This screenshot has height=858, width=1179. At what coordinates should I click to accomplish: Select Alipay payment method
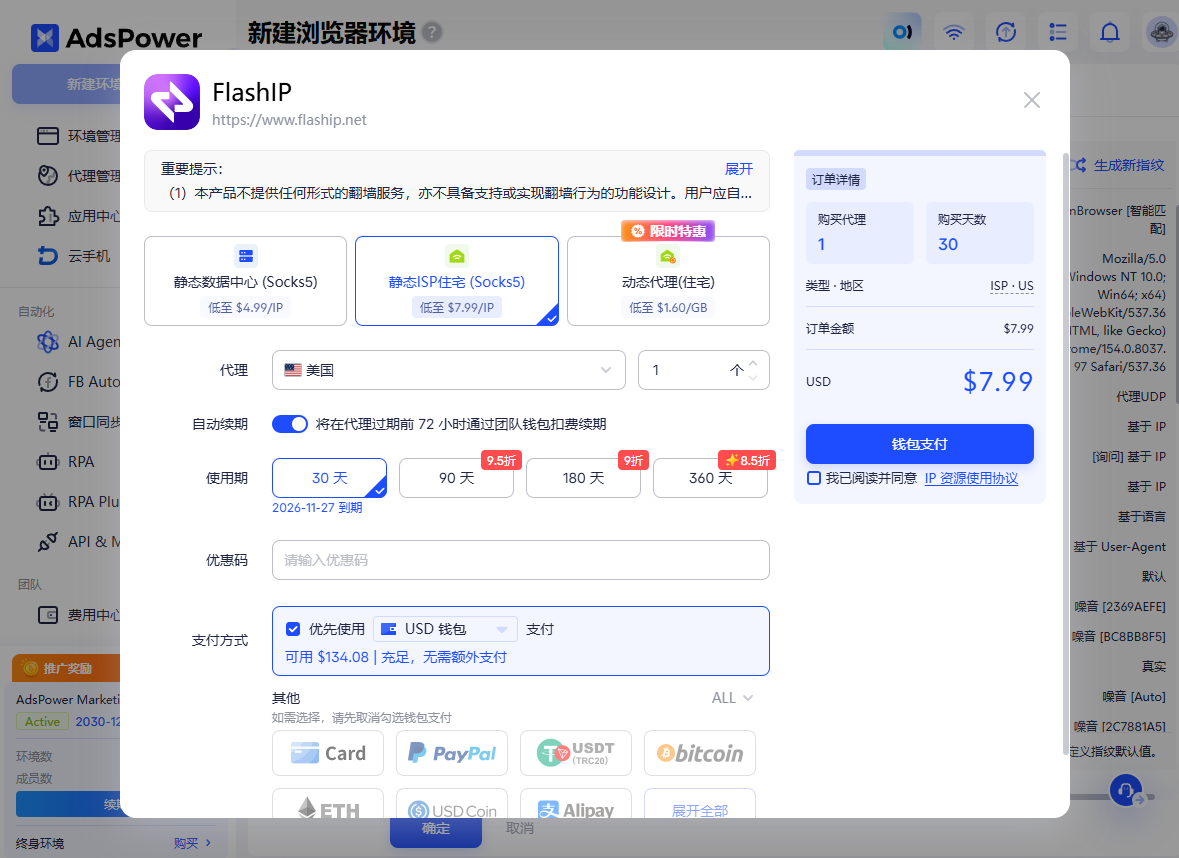pos(576,804)
